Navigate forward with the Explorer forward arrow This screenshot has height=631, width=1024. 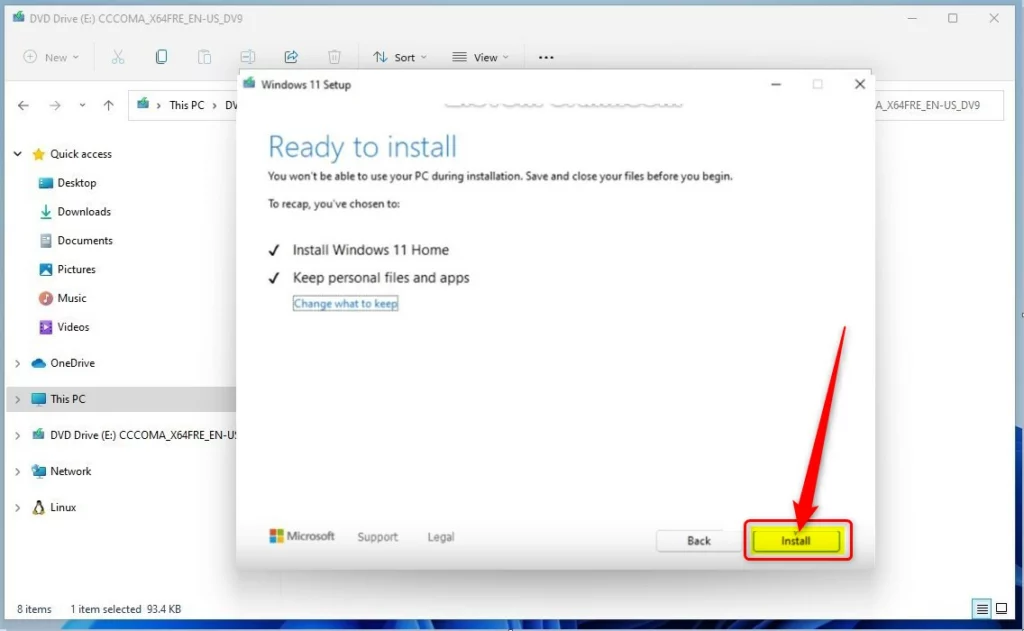[55, 105]
